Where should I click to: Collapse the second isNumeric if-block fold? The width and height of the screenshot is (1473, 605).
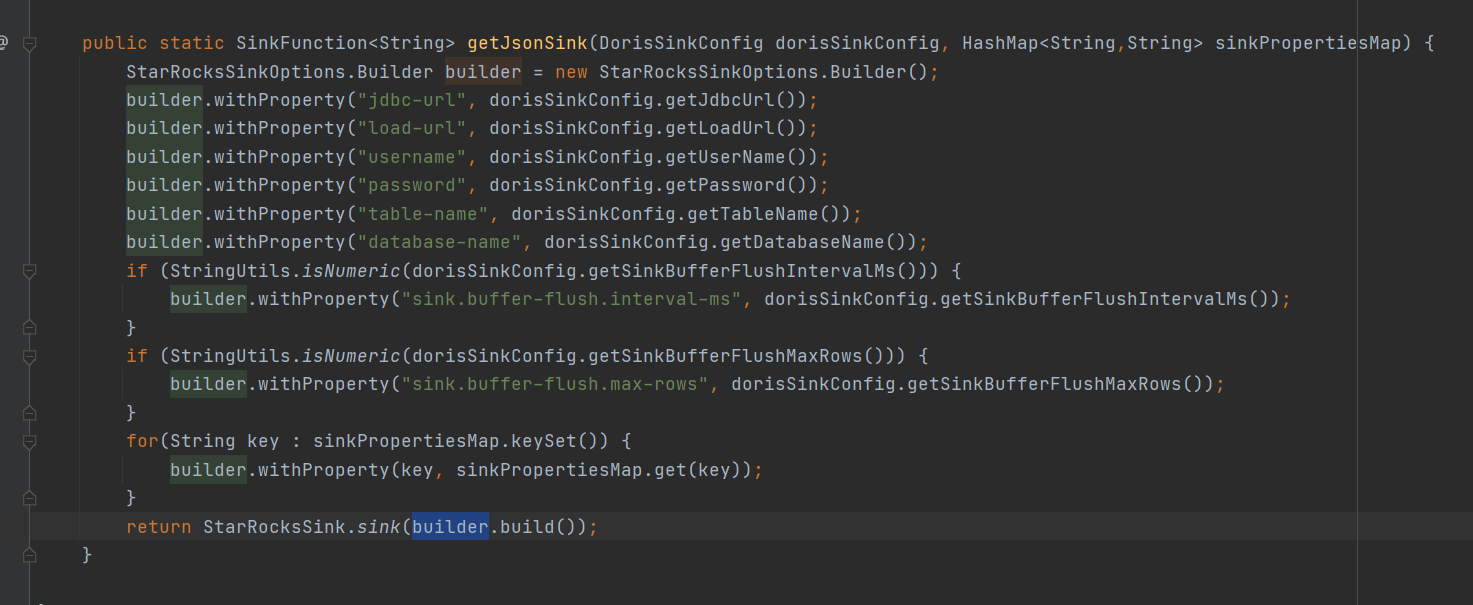click(29, 356)
